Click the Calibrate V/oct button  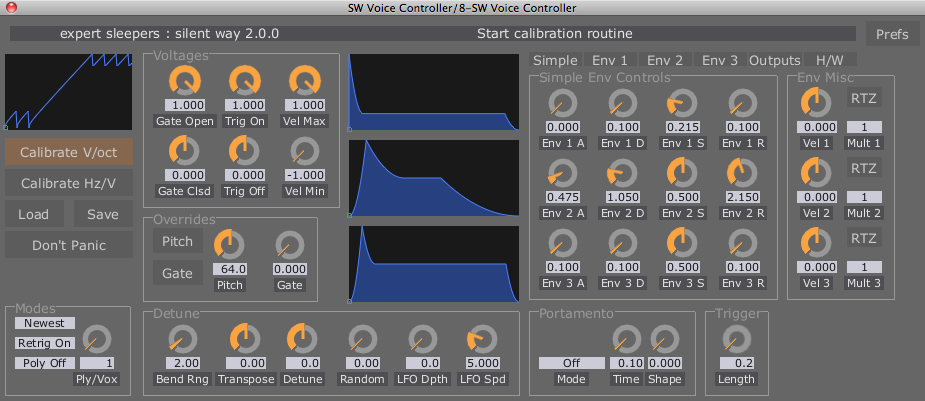click(x=68, y=152)
